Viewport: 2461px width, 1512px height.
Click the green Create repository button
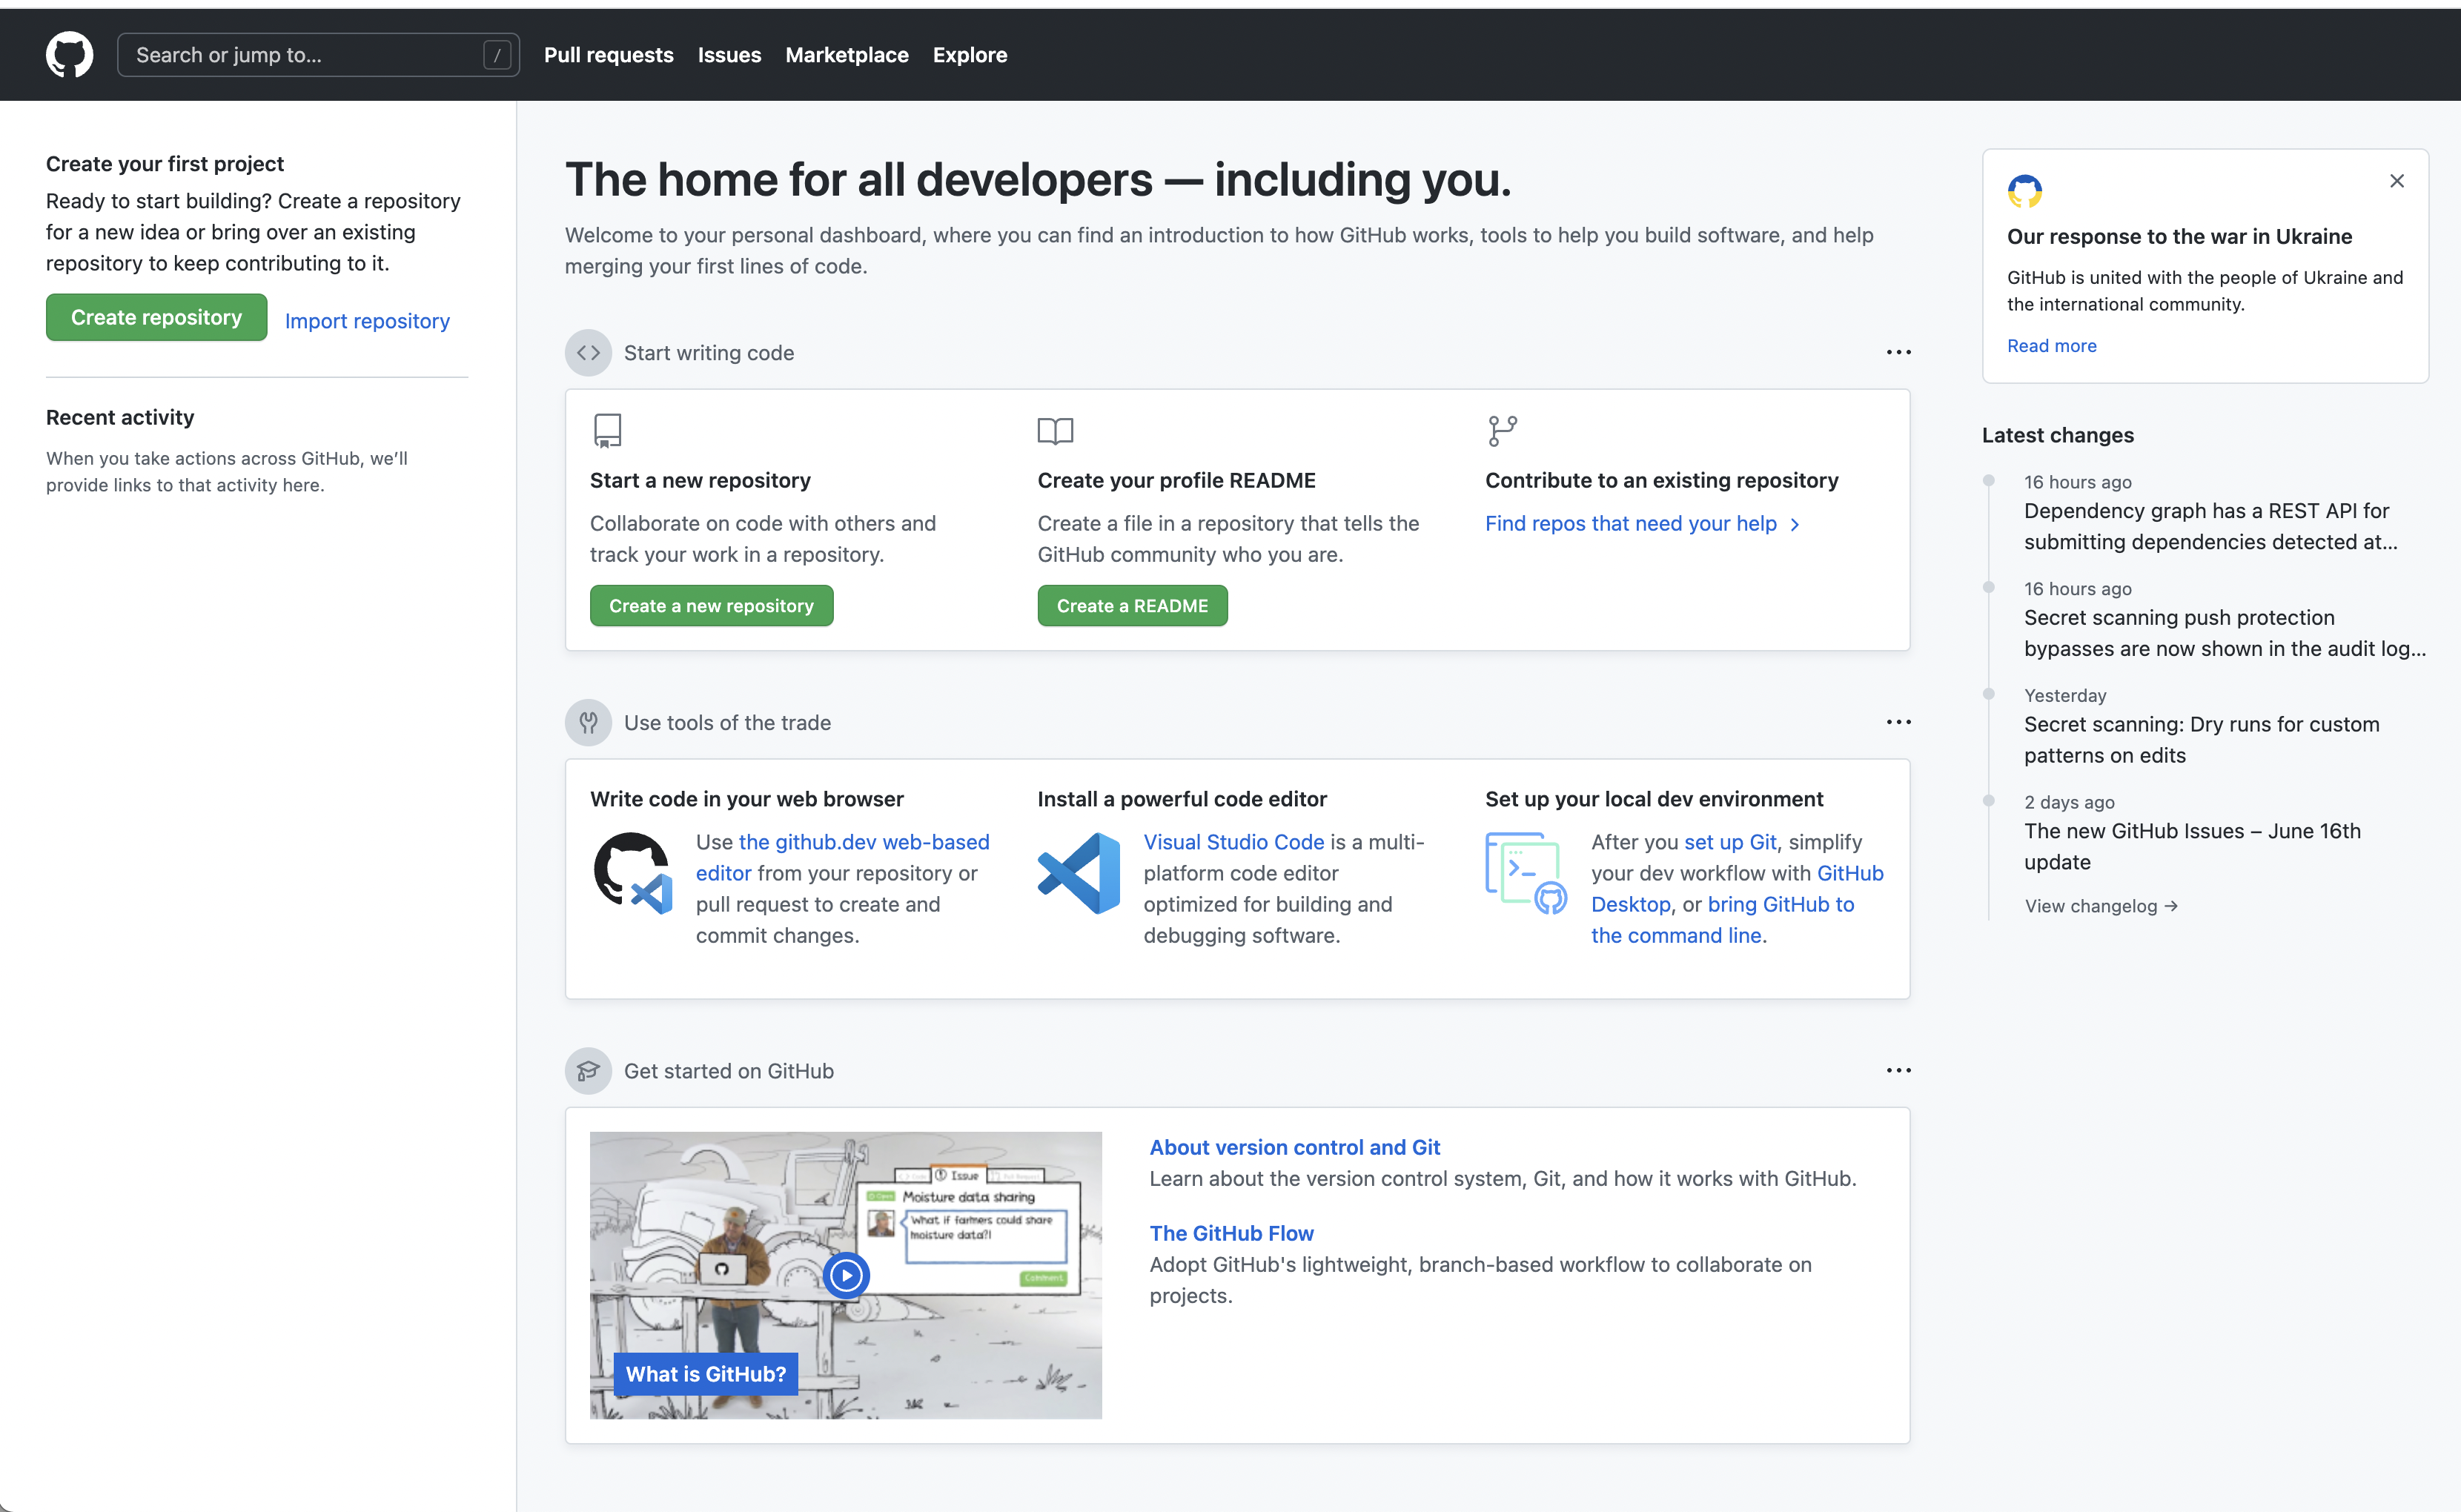coord(156,317)
